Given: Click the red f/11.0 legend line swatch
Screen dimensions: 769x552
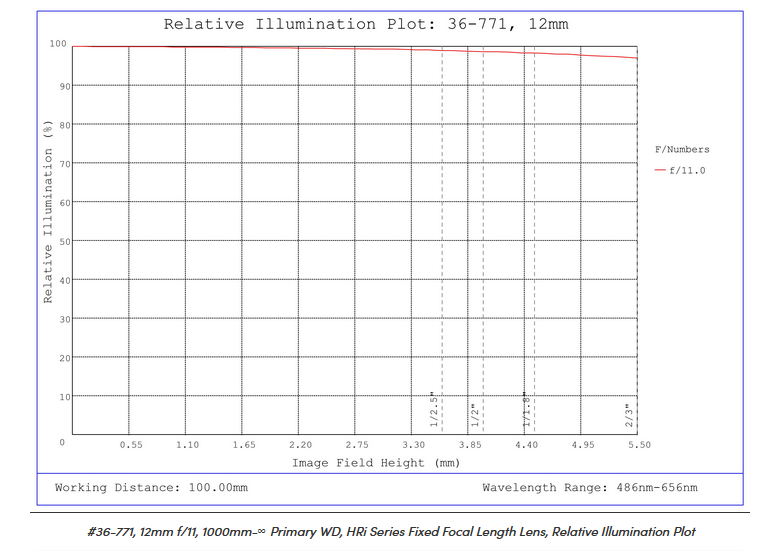Looking at the screenshot, I should [660, 171].
